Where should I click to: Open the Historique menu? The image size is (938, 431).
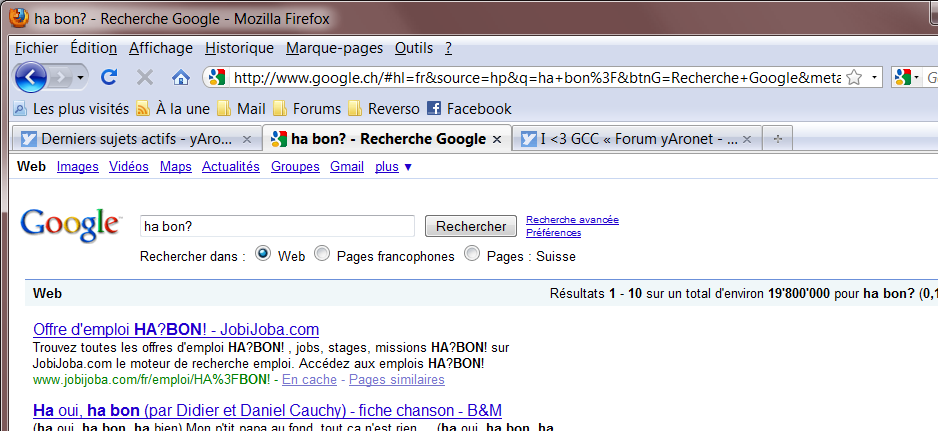[x=239, y=48]
